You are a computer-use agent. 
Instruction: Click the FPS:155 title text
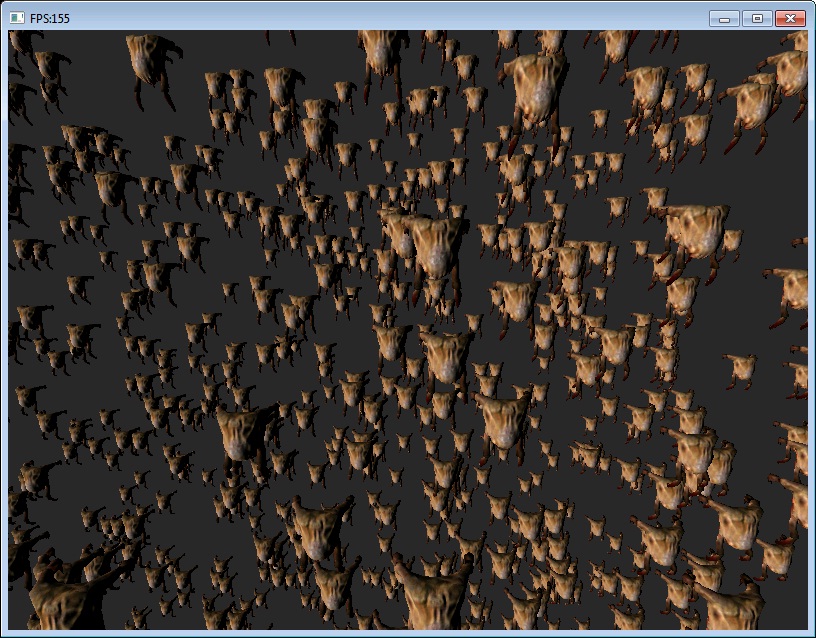[x=50, y=18]
